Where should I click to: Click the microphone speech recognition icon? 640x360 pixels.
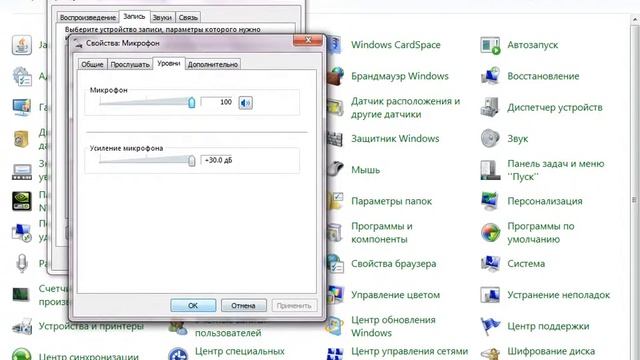[x=22, y=264]
